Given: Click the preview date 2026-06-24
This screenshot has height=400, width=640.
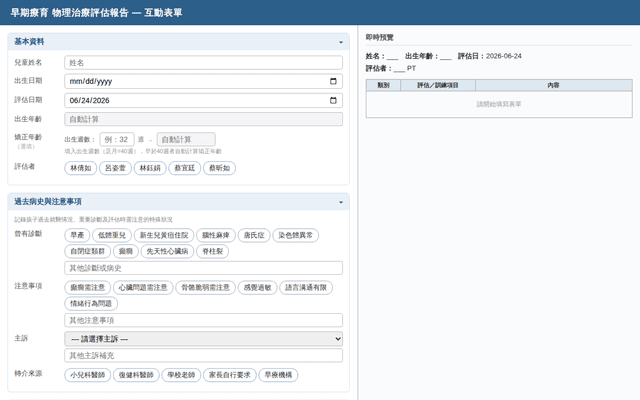Looking at the screenshot, I should [504, 56].
